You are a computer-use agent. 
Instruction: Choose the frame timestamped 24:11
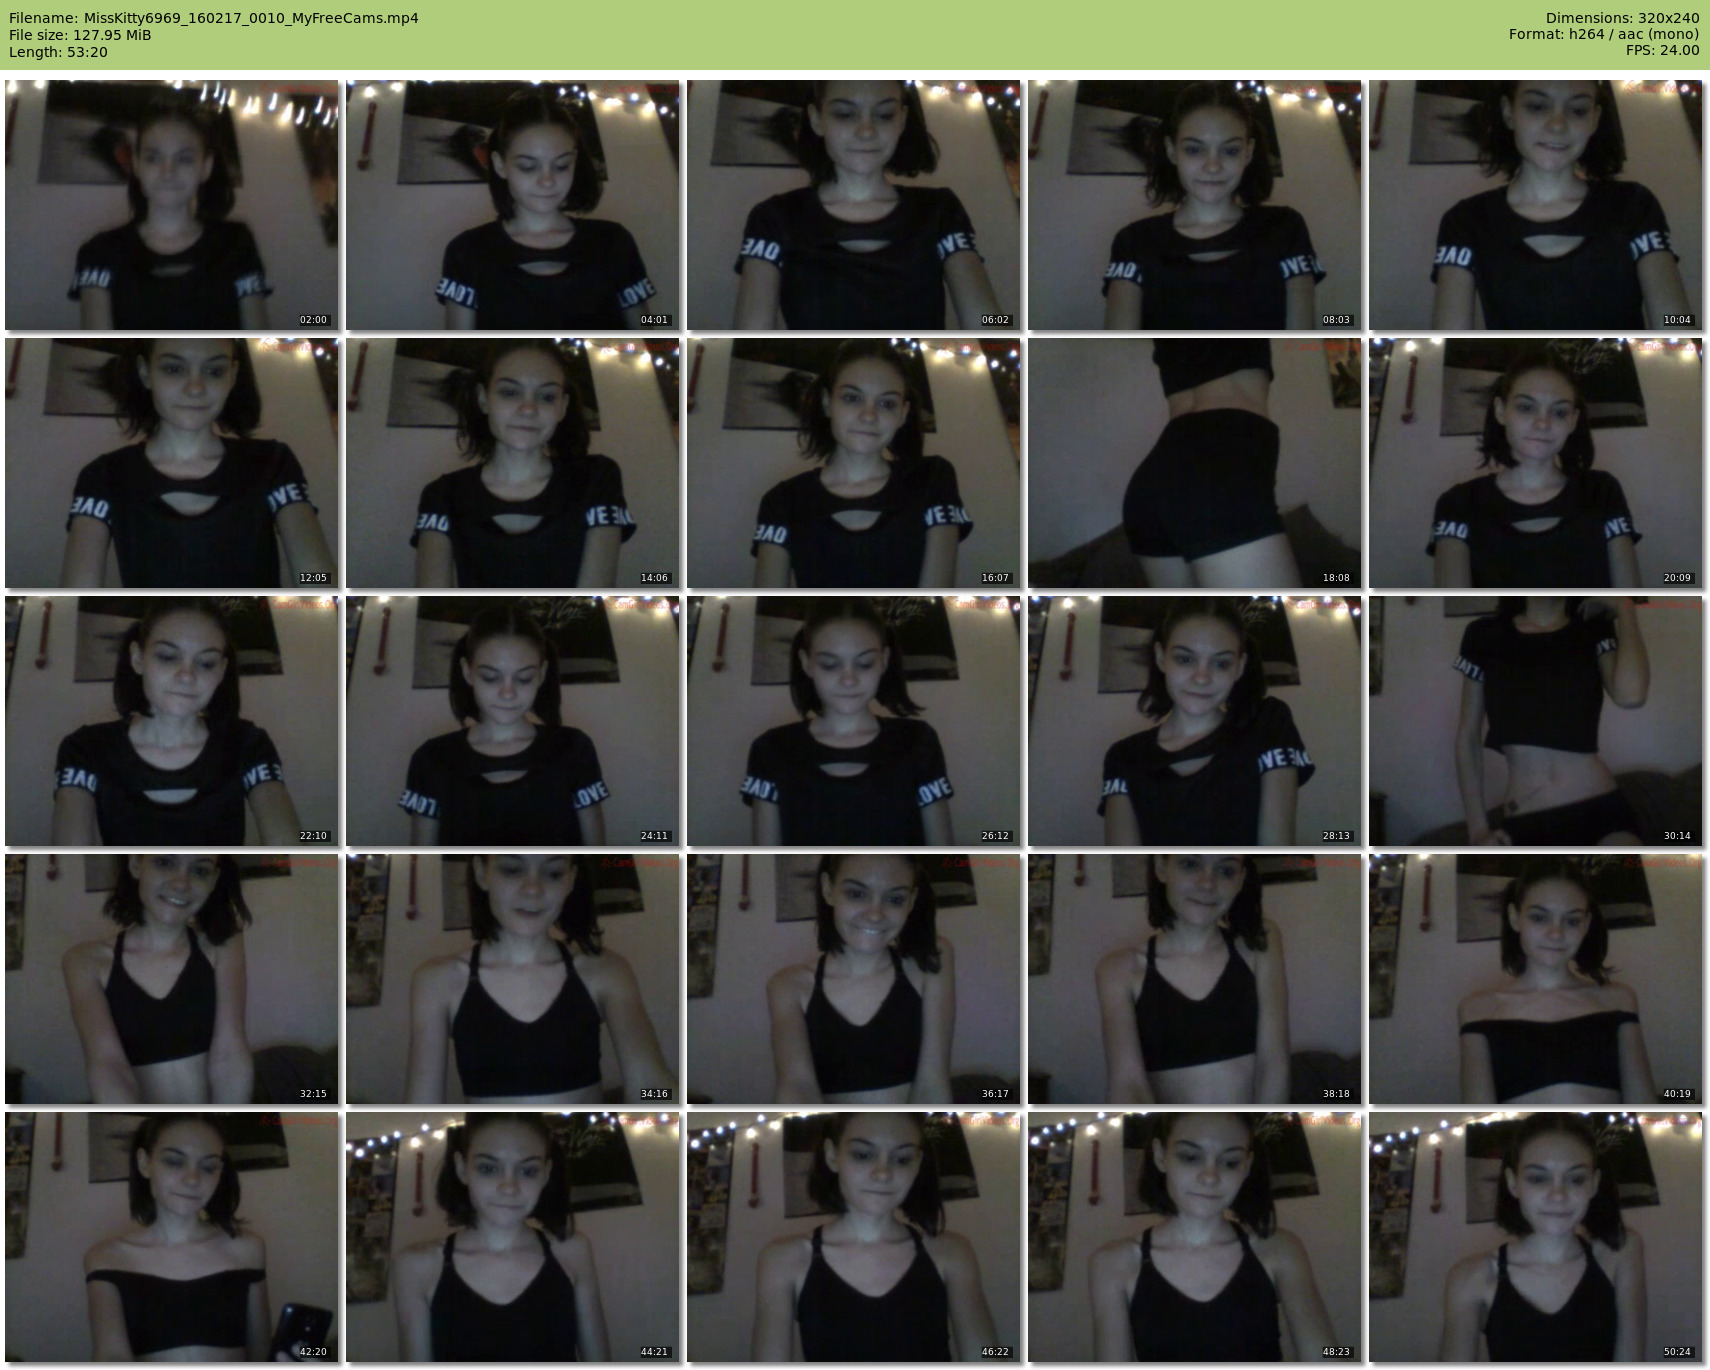513,721
